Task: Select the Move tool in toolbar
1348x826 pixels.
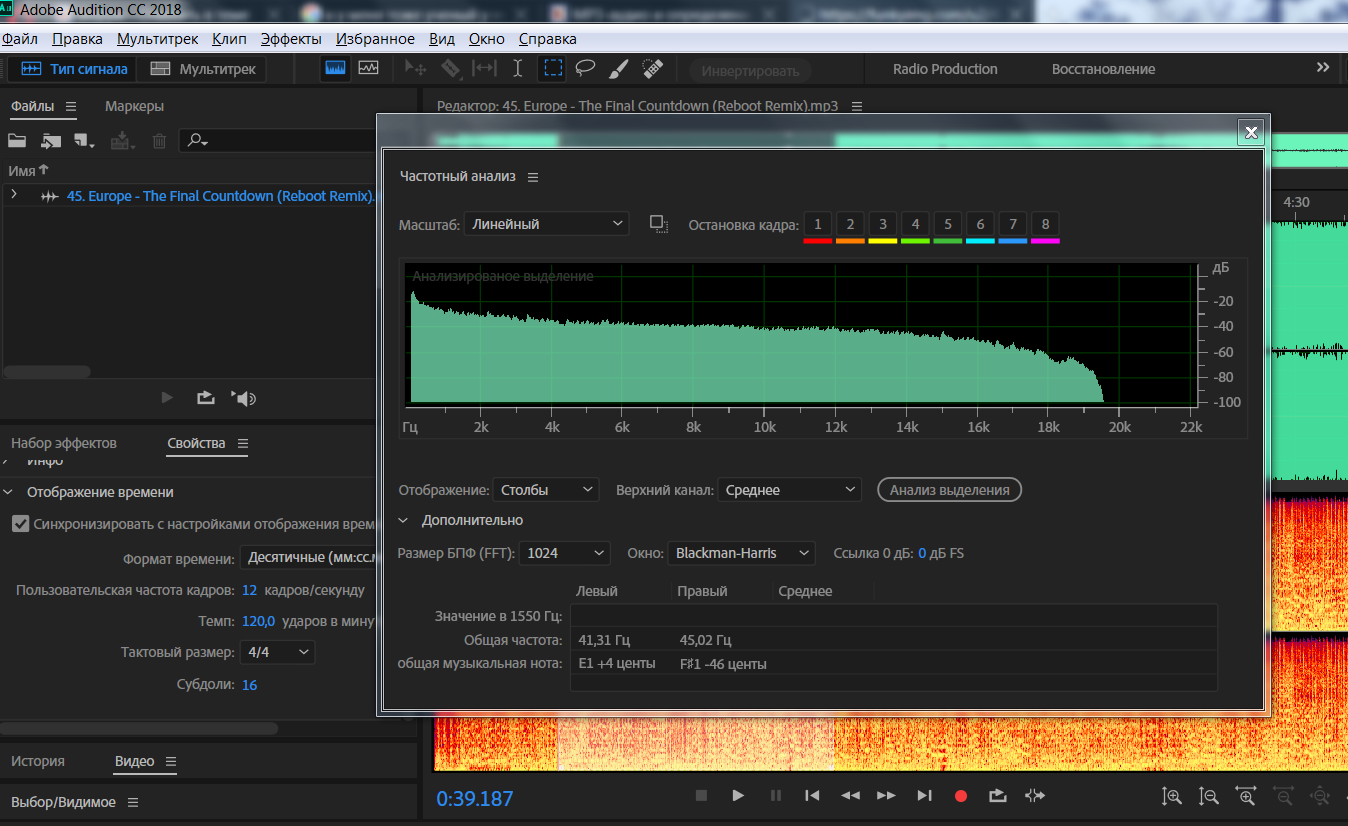Action: point(416,69)
